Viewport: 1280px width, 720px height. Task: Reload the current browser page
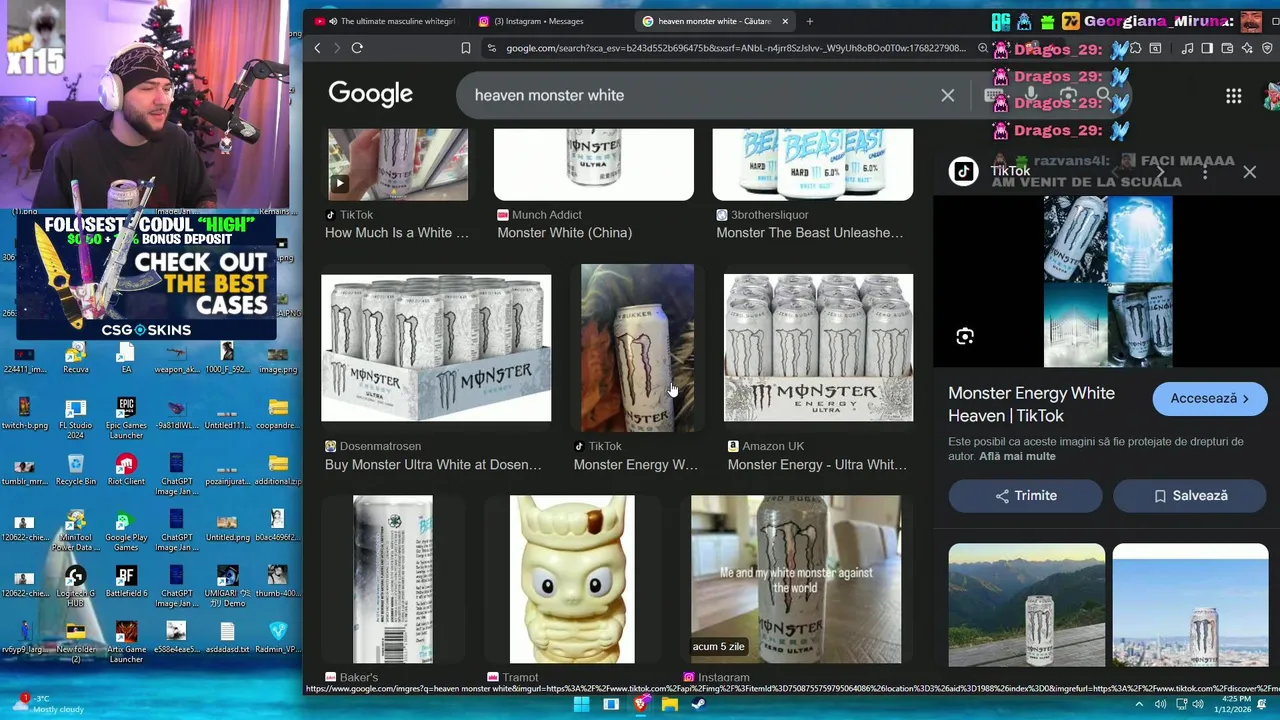pyautogui.click(x=357, y=48)
